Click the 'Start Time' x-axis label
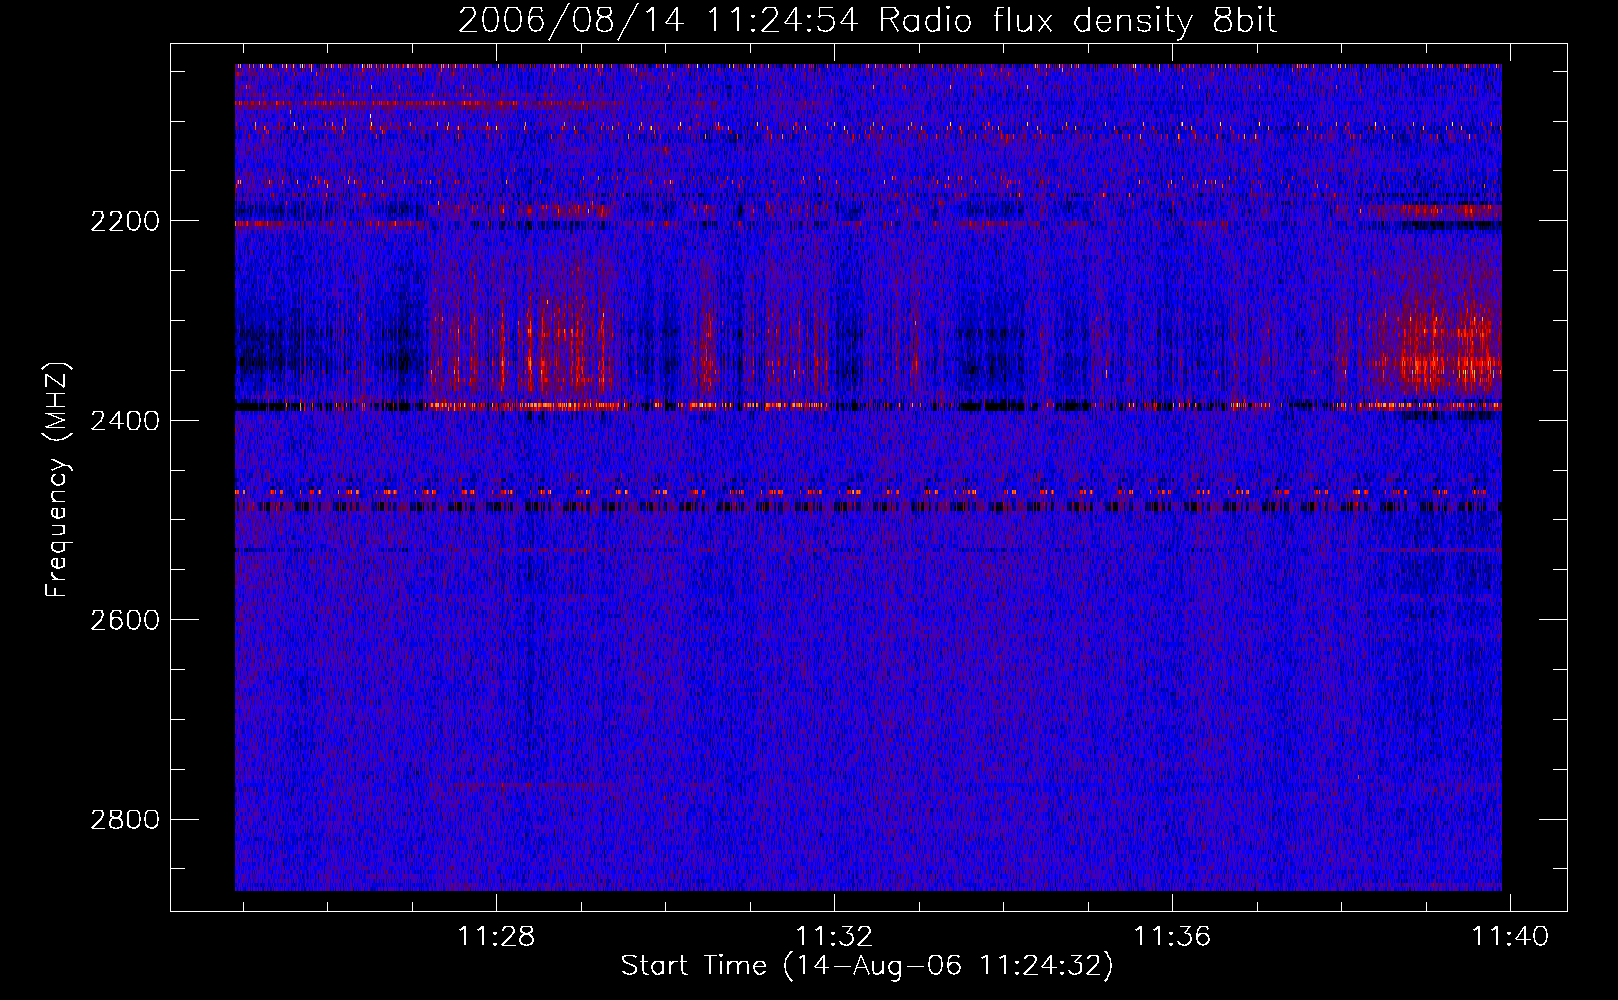 click(x=866, y=966)
